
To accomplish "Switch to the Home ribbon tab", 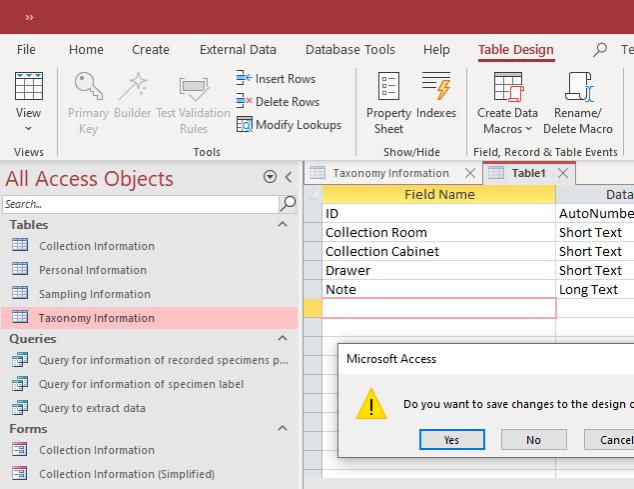I will coord(86,49).
